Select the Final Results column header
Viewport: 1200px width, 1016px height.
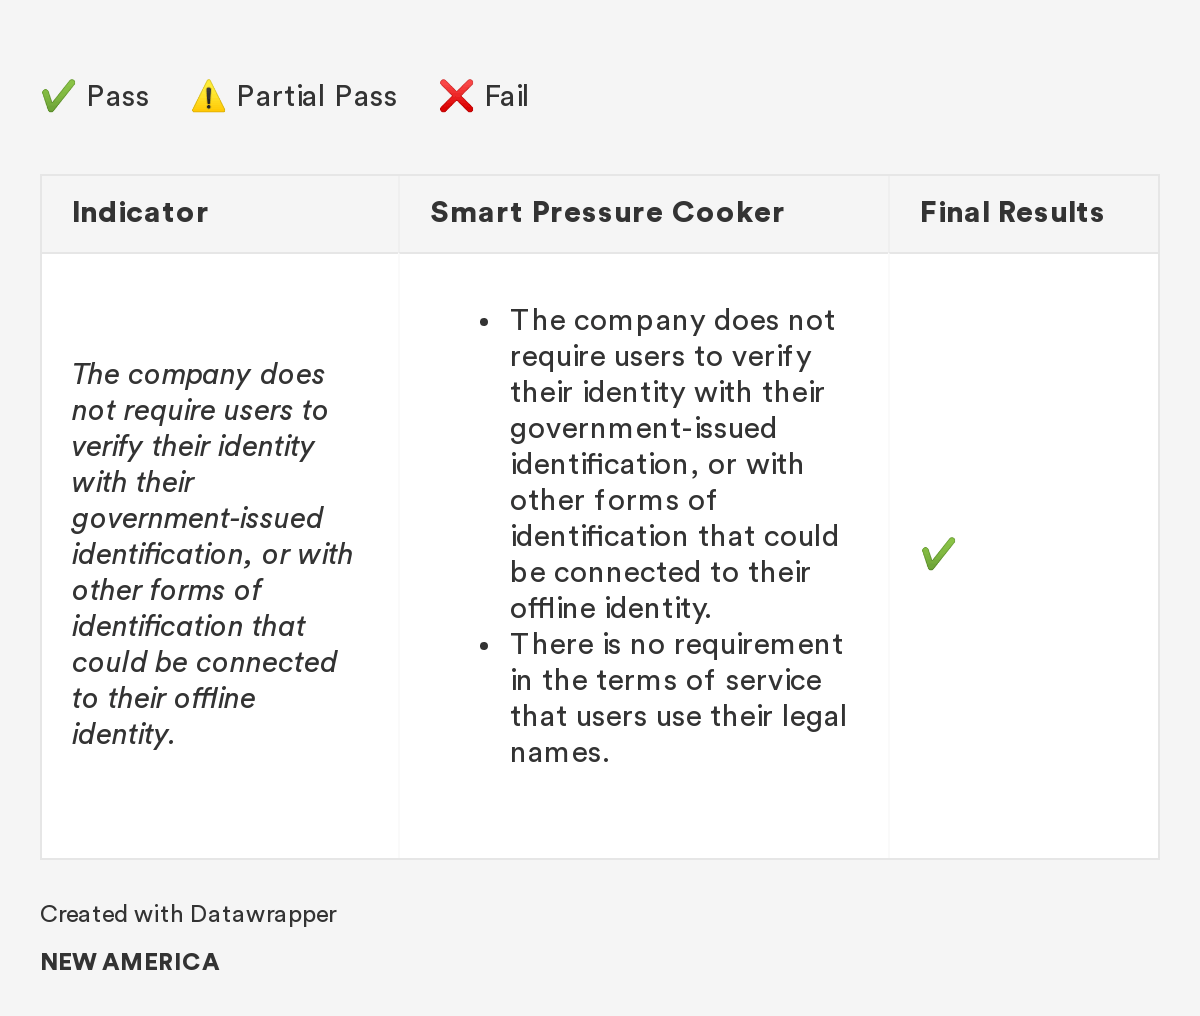pos(1012,212)
